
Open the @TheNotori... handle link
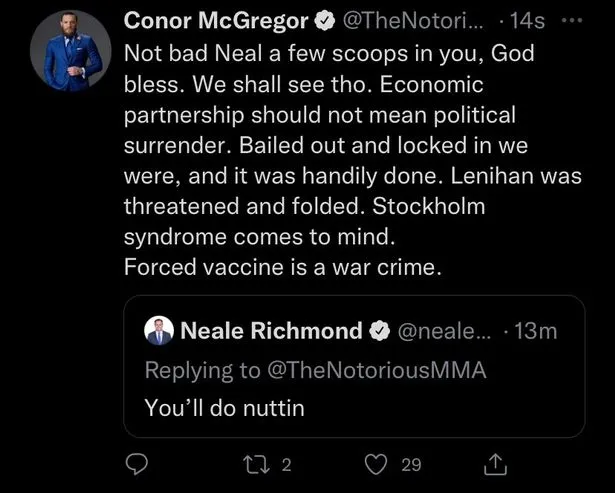(414, 21)
